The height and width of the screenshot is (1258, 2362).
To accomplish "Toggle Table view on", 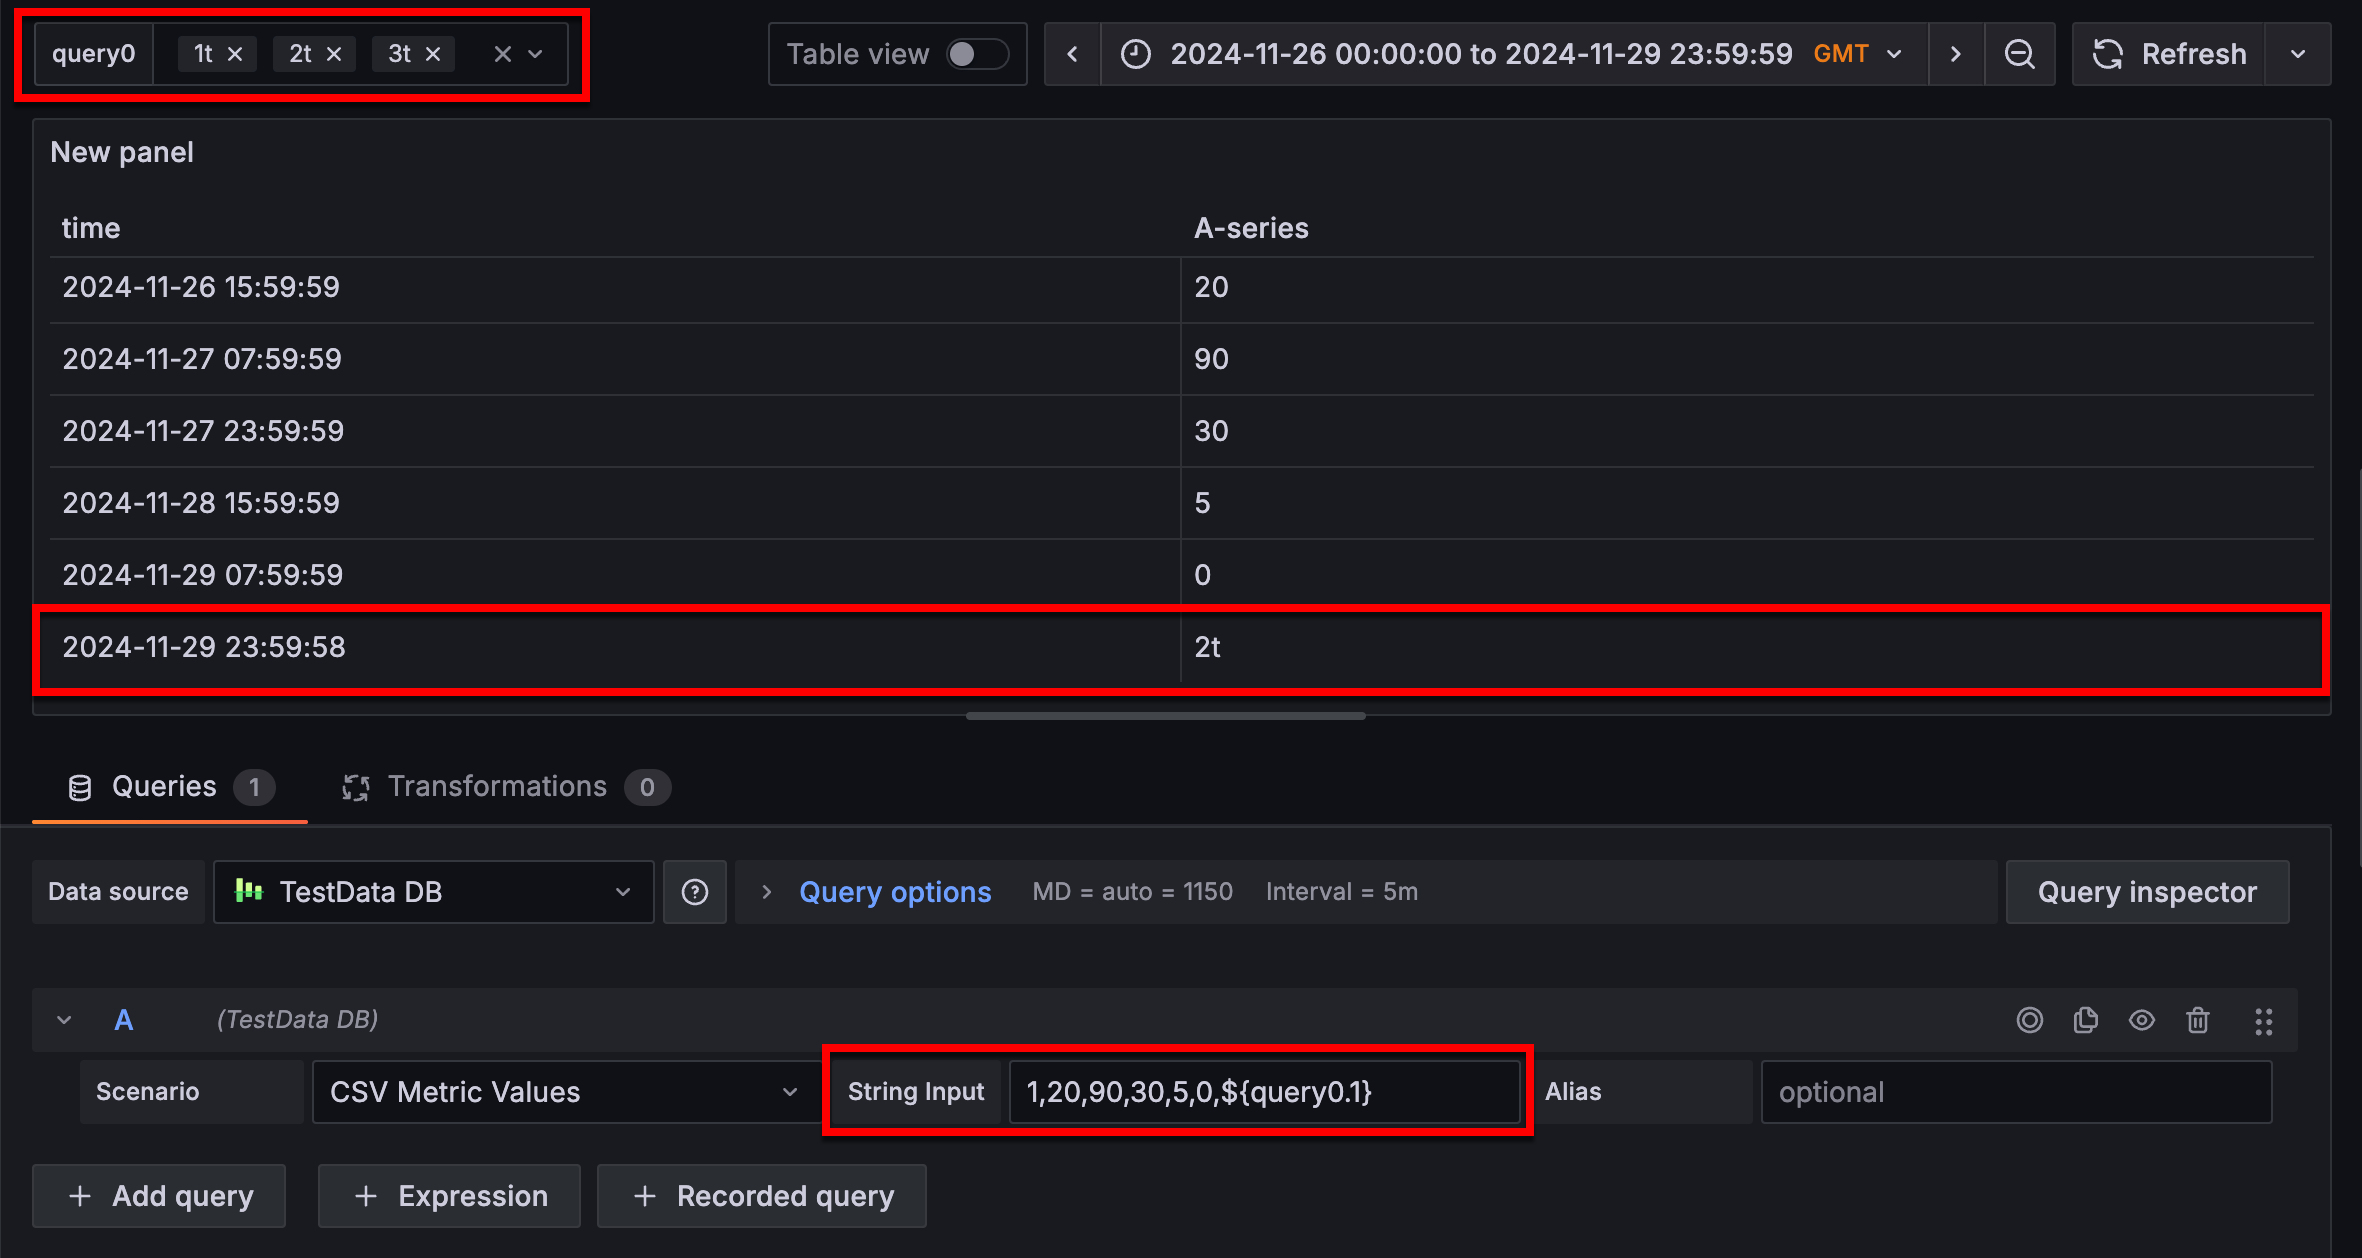I will click(977, 53).
